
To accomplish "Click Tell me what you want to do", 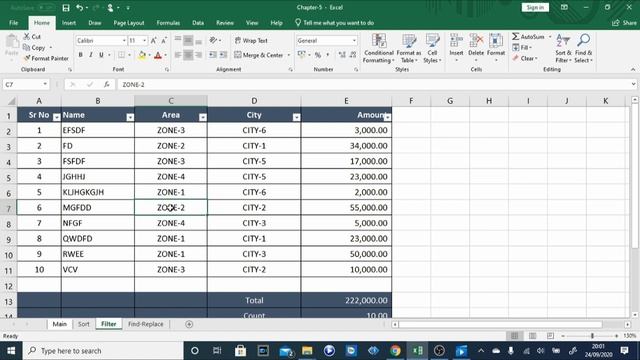I will [334, 23].
